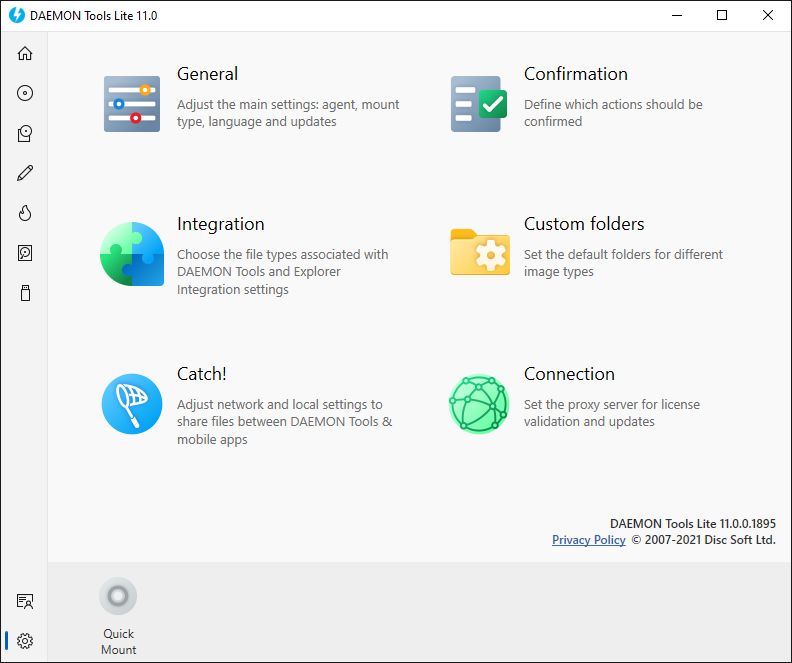Image resolution: width=792 pixels, height=663 pixels.
Task: Click "Set the default folders" description
Action: point(623,263)
